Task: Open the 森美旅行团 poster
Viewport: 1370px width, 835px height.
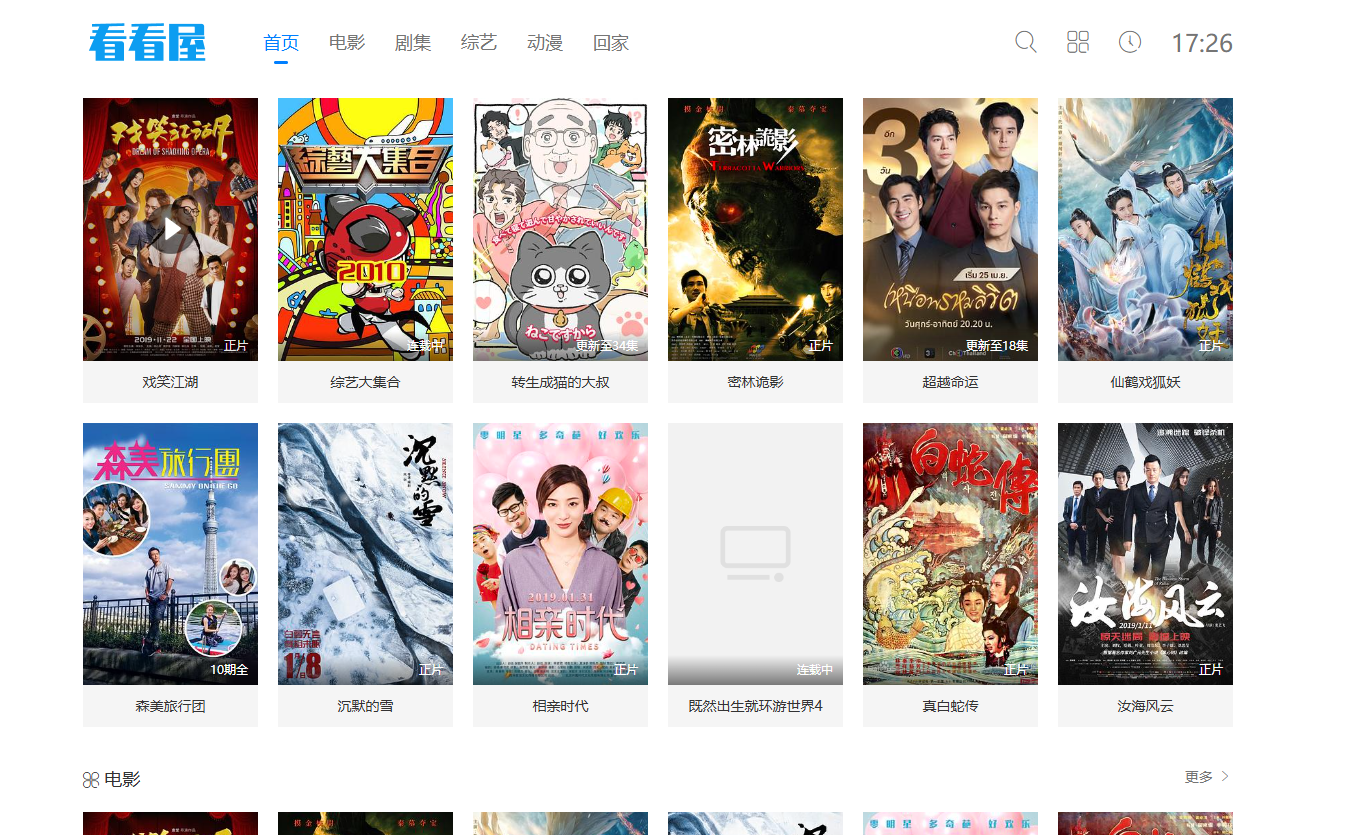Action: (x=170, y=554)
